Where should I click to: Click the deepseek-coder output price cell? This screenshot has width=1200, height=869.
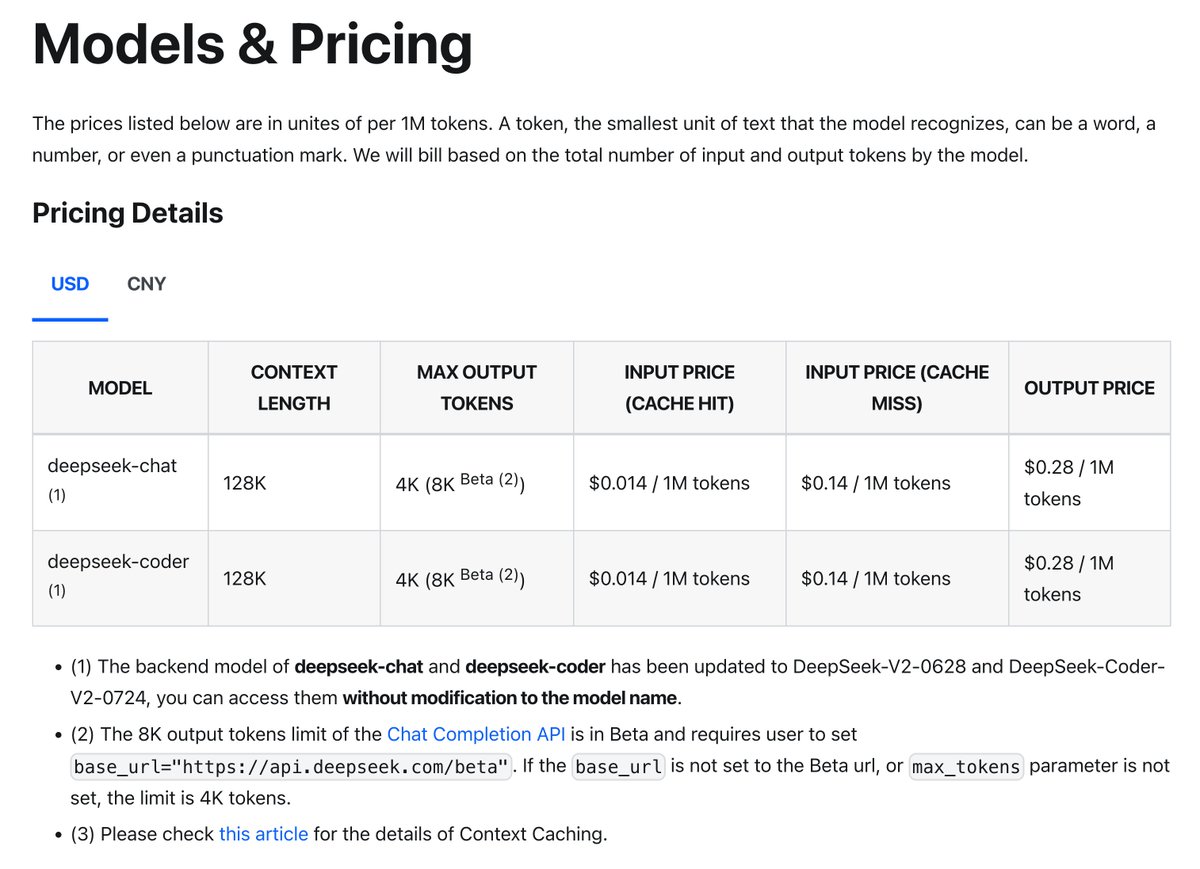1069,579
